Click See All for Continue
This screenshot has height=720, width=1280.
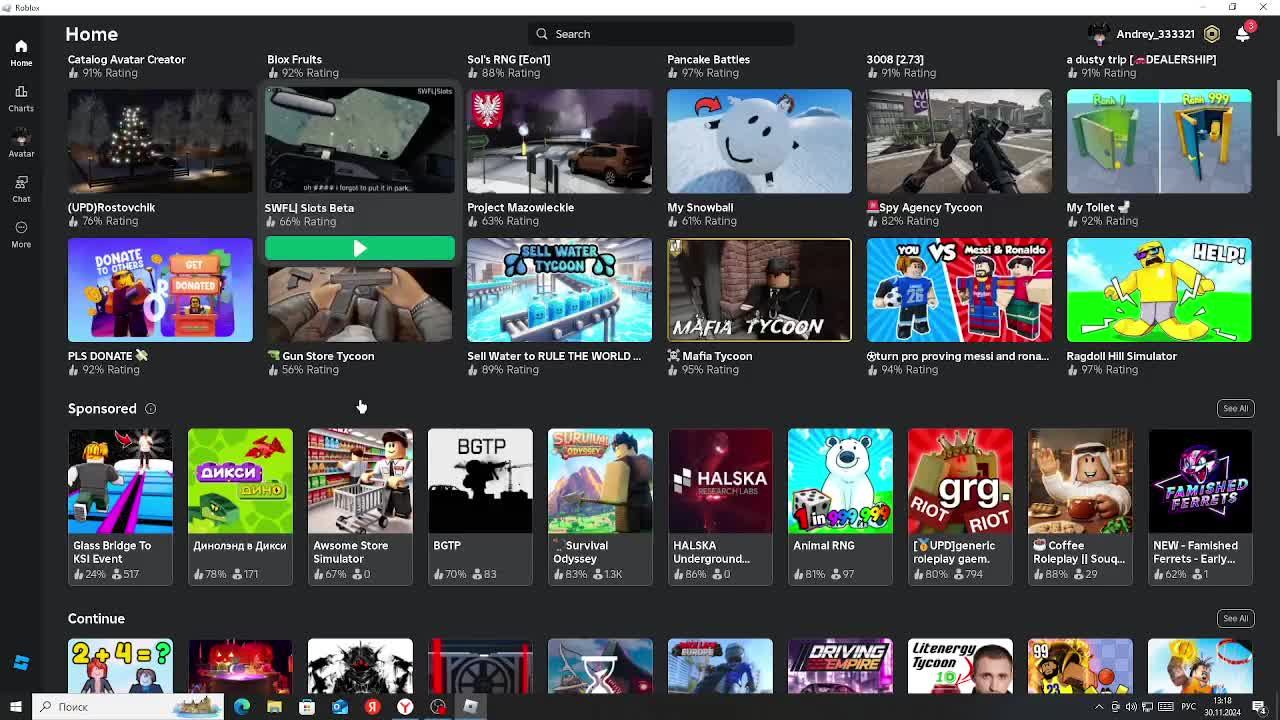(1236, 618)
